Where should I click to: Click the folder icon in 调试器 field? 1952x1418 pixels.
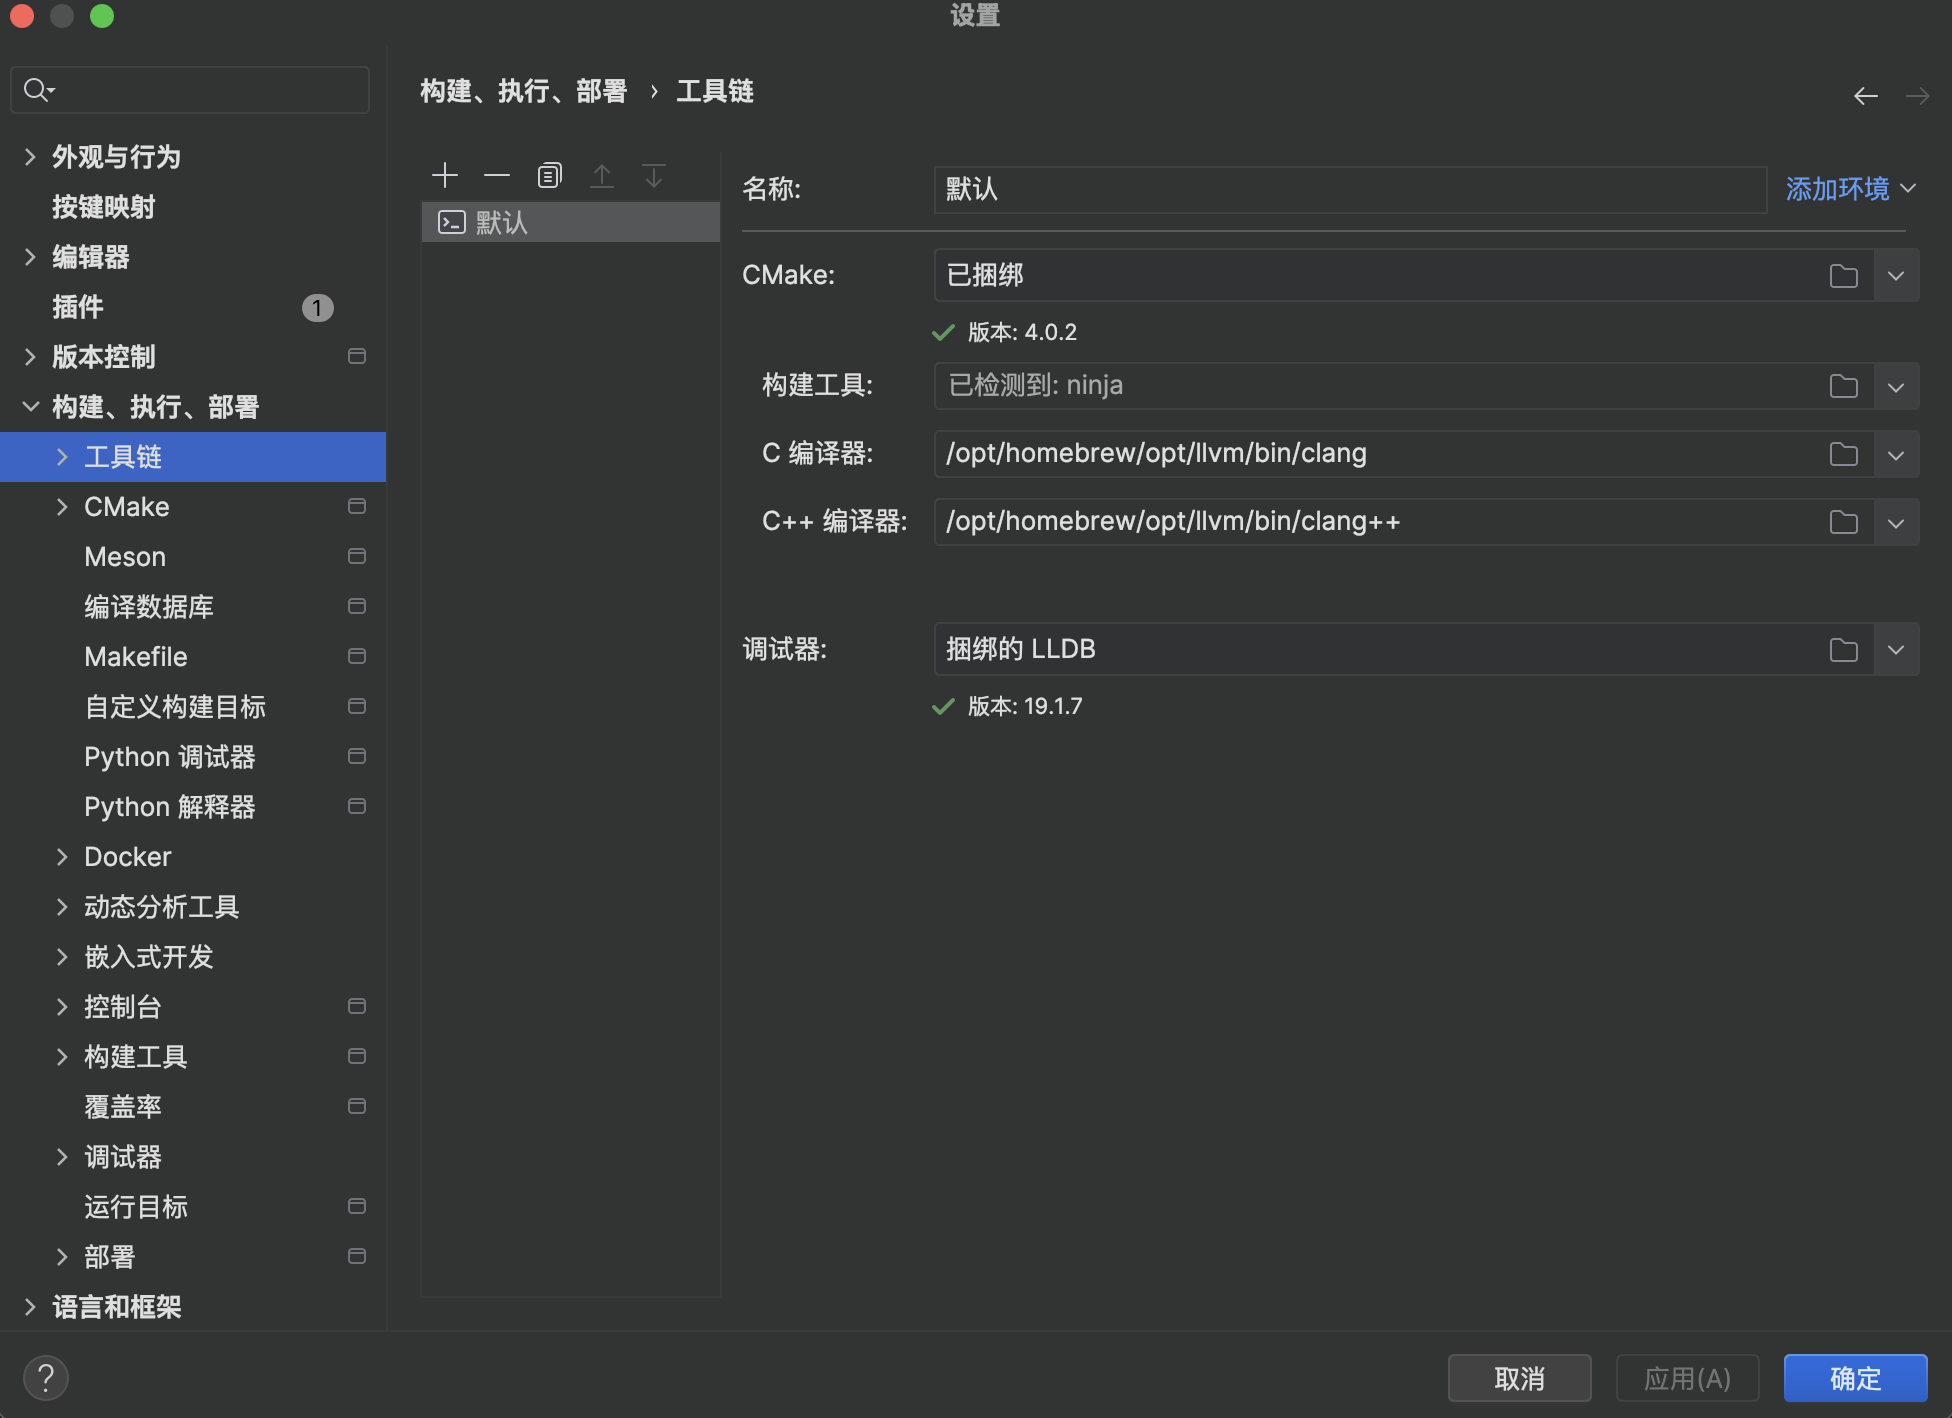(x=1843, y=650)
